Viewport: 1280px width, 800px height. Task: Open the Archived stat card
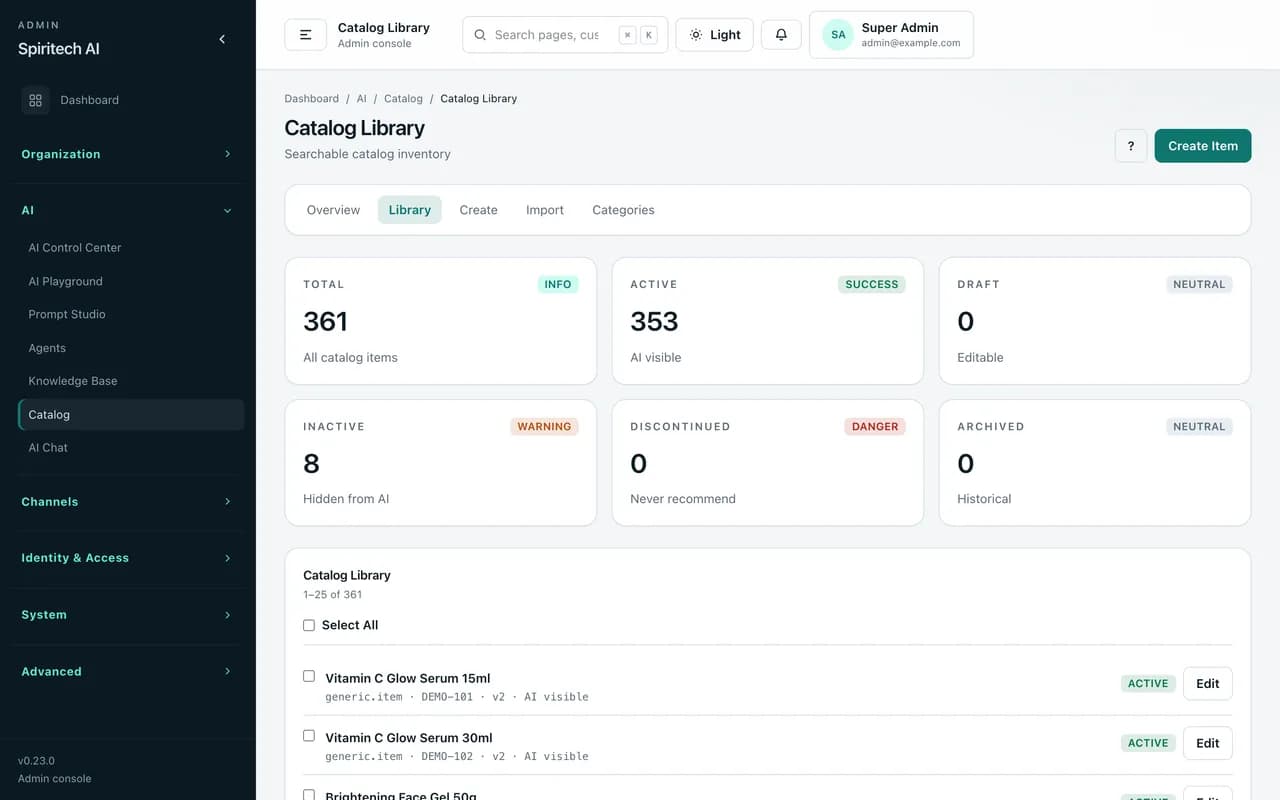point(1095,463)
